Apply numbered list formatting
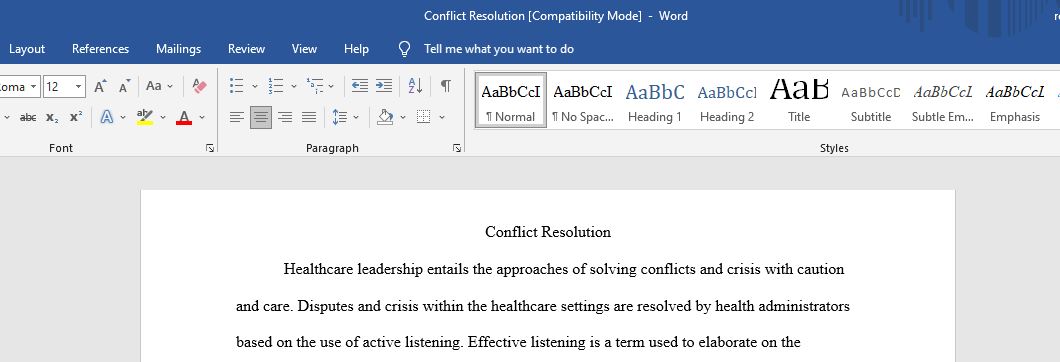1060x362 pixels. [276, 86]
